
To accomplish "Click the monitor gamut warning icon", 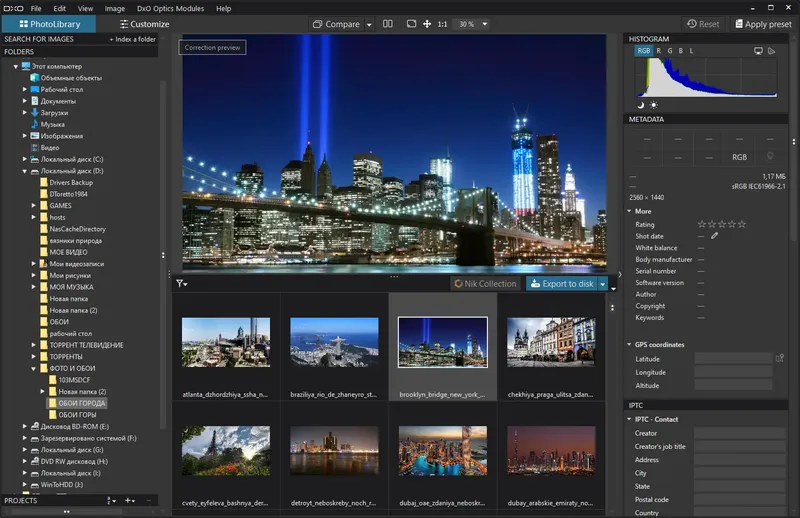I will (x=757, y=49).
